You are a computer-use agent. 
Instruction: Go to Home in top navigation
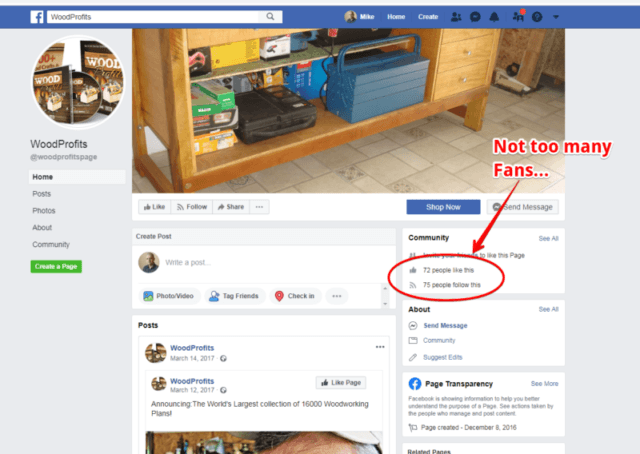[x=396, y=17]
